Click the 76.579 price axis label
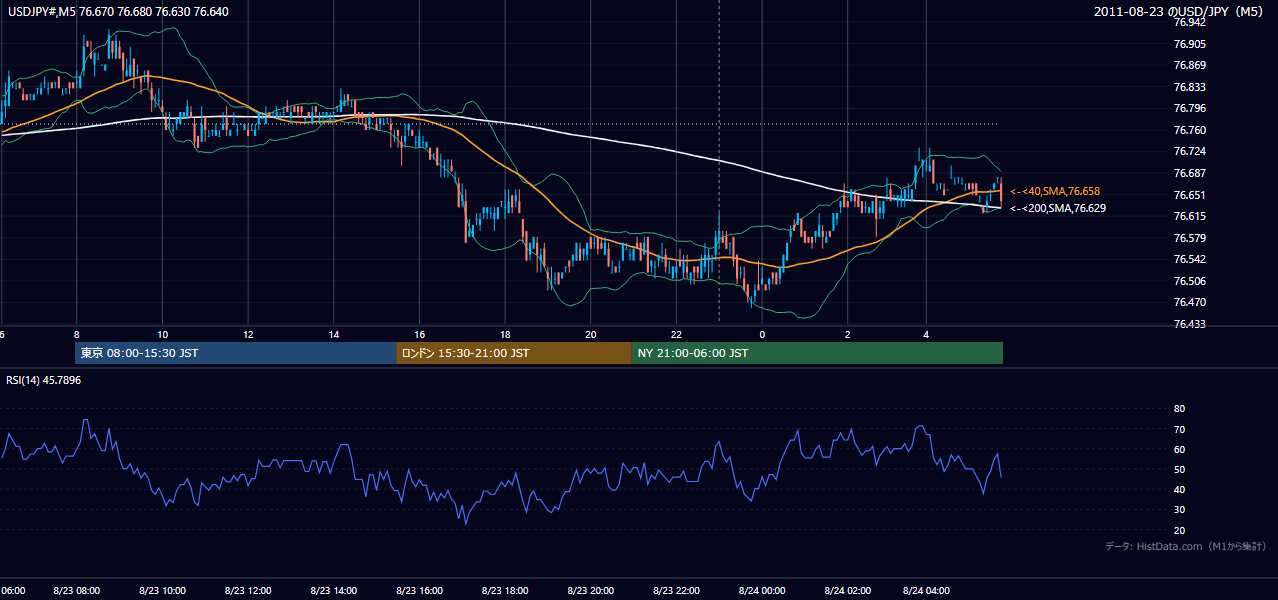Image resolution: width=1278 pixels, height=600 pixels. 1190,238
